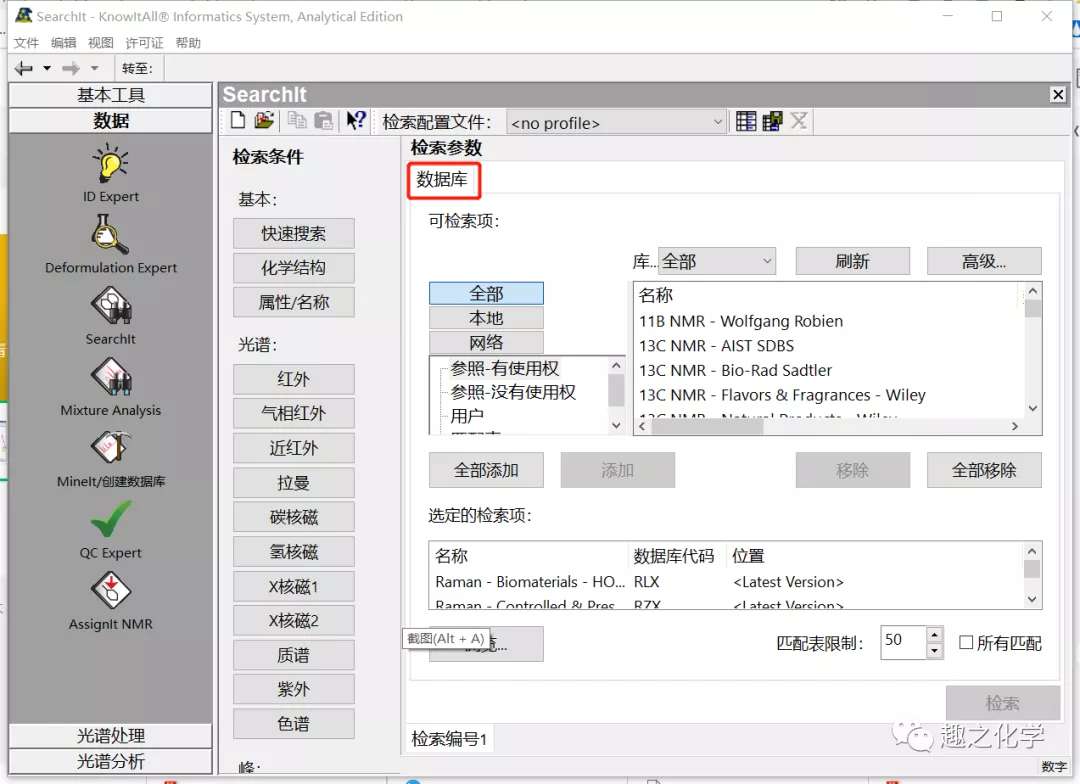Open the 帮助 menu

(x=188, y=43)
